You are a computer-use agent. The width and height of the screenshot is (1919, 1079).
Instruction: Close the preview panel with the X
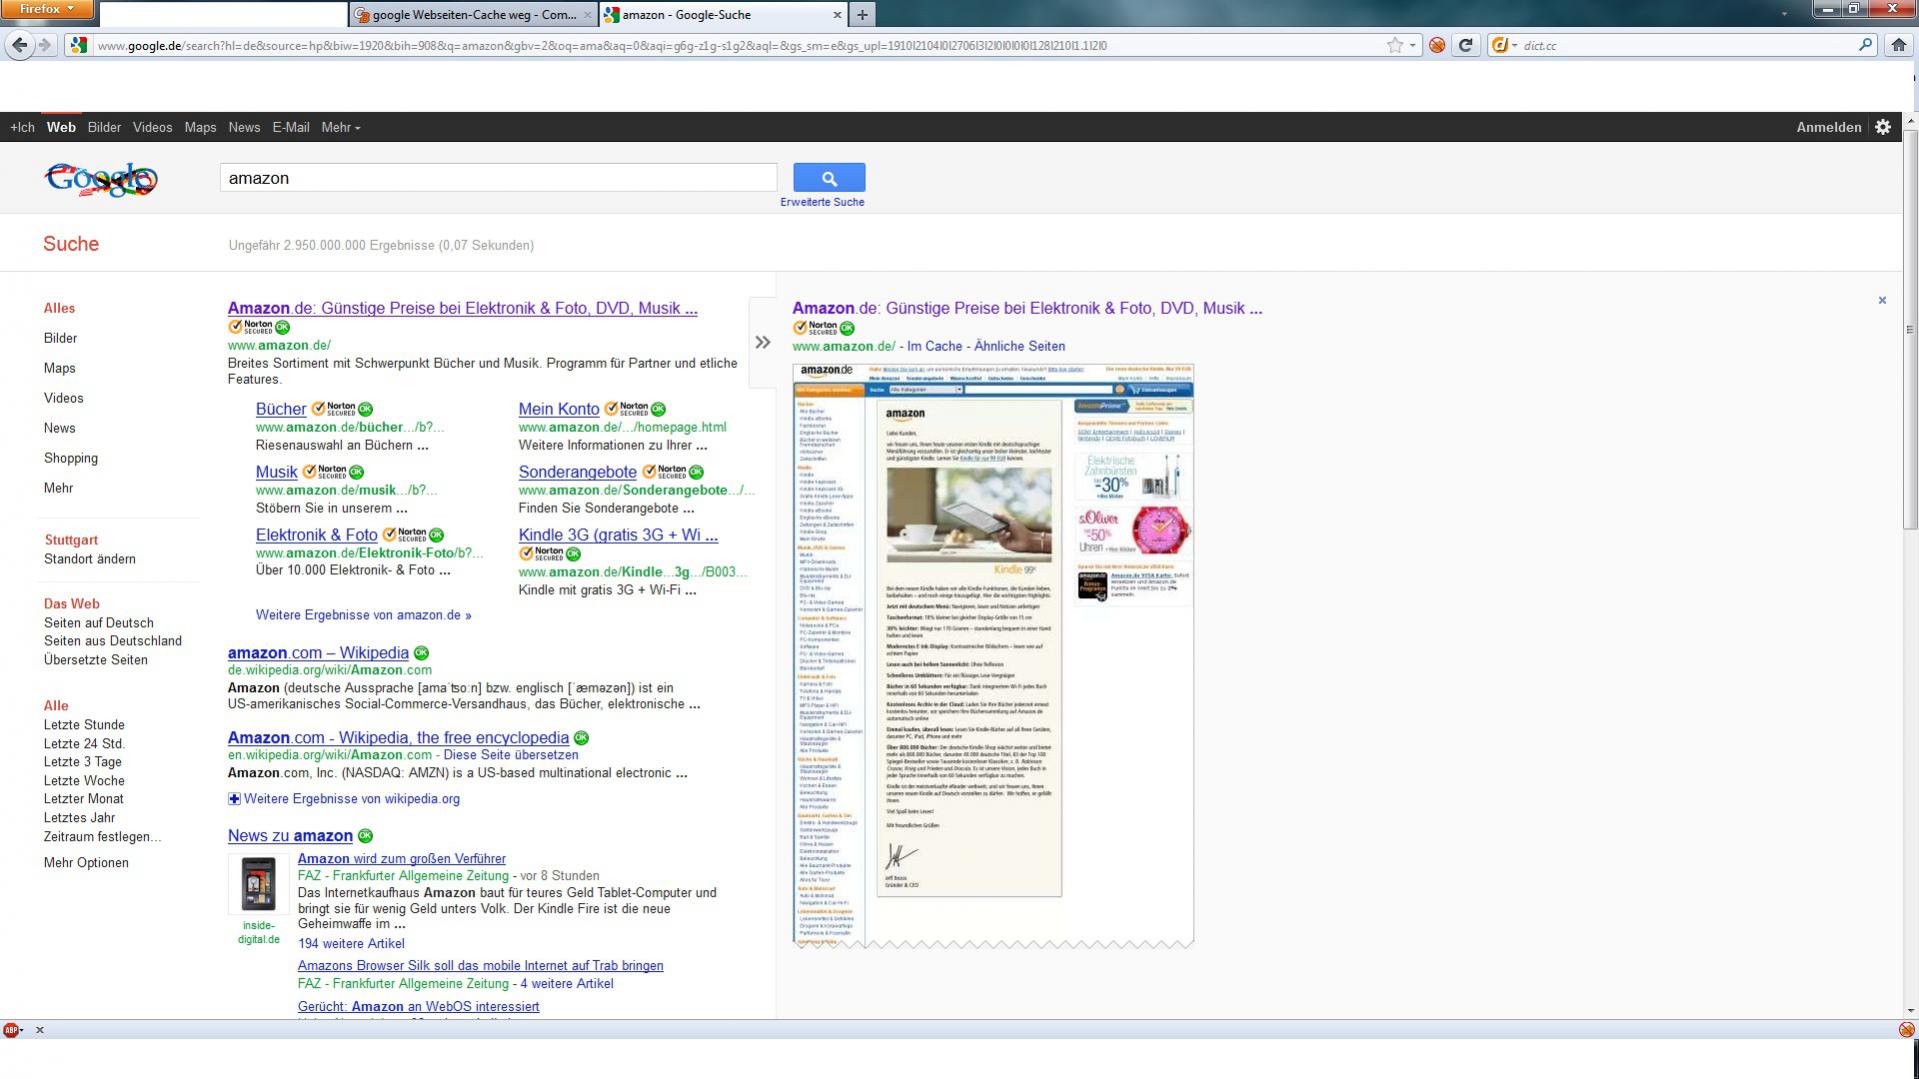1882,300
